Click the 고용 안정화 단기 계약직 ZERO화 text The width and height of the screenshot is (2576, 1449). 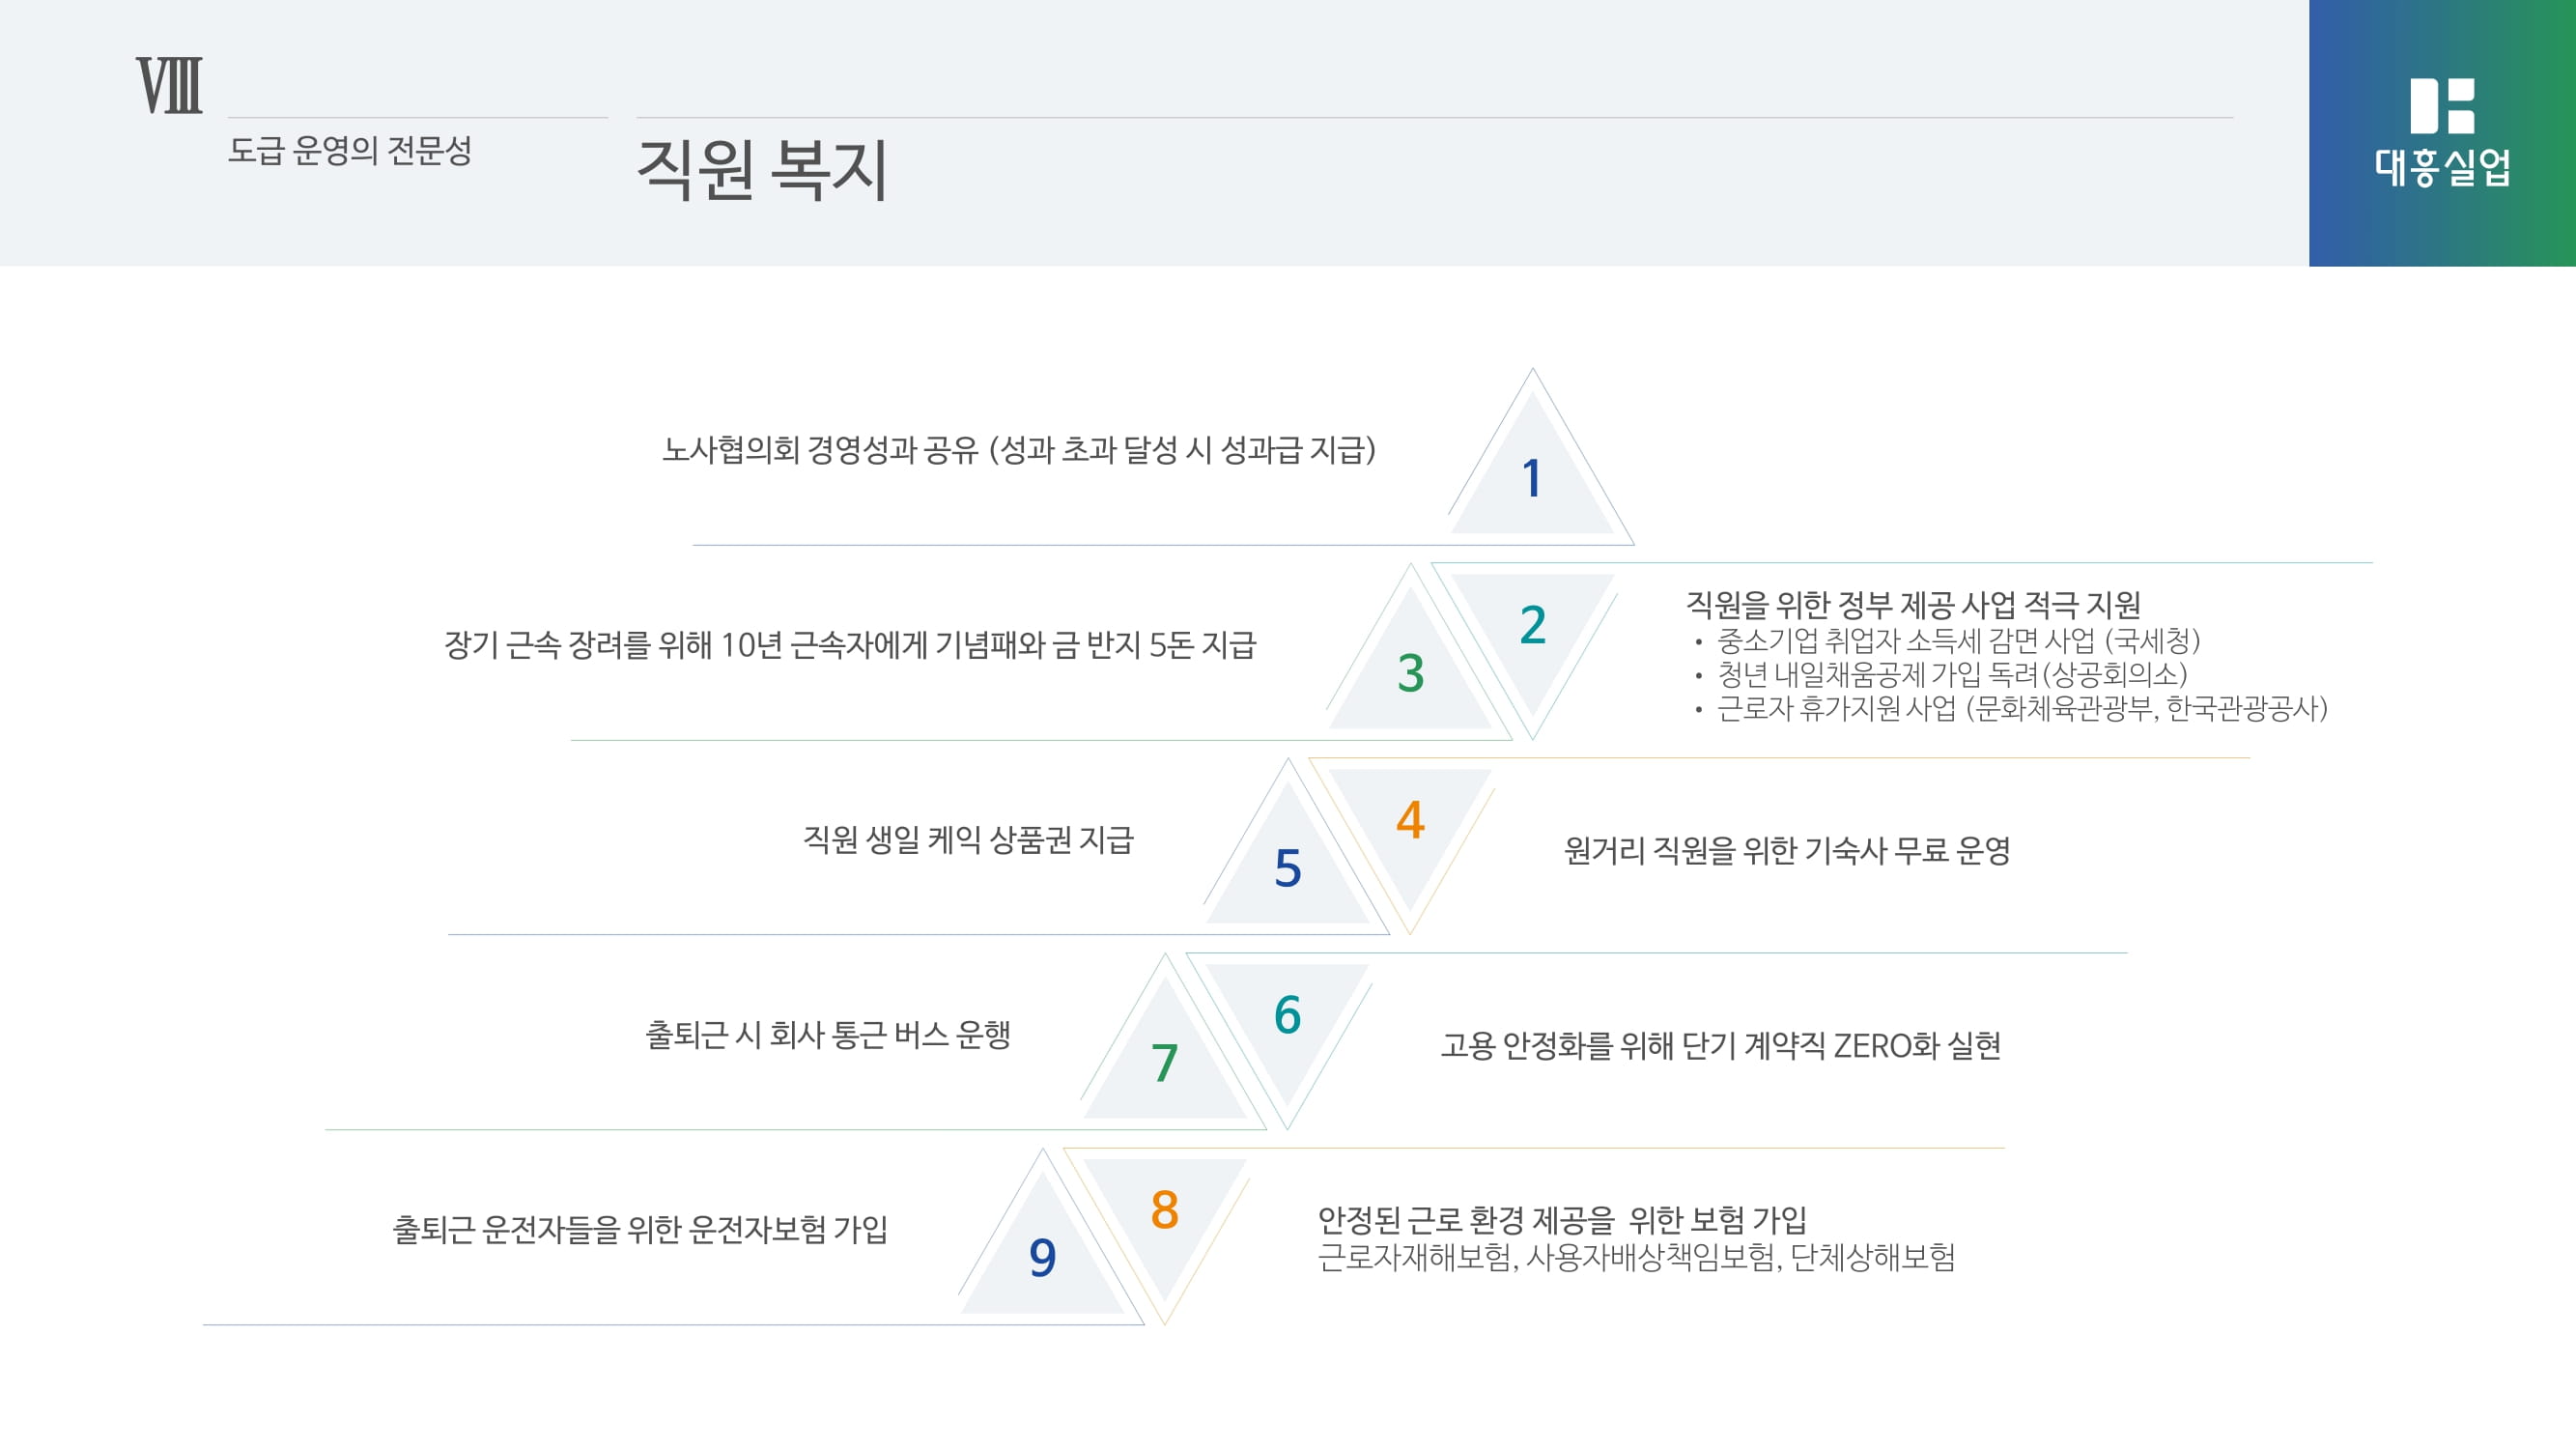1720,1046
